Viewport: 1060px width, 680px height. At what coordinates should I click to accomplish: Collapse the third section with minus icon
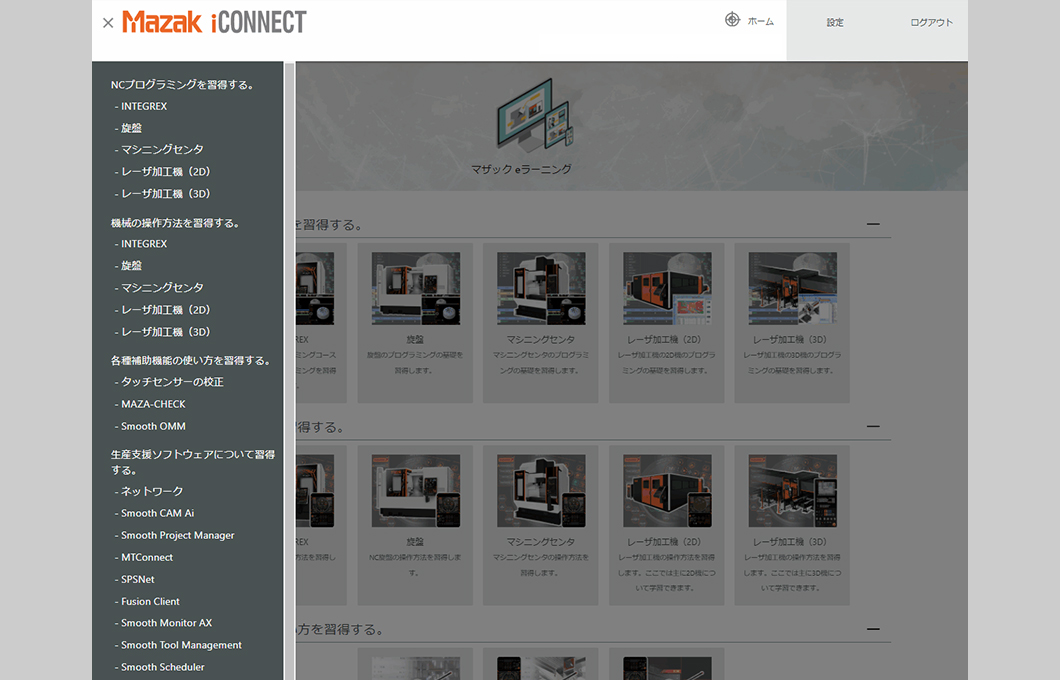[873, 629]
